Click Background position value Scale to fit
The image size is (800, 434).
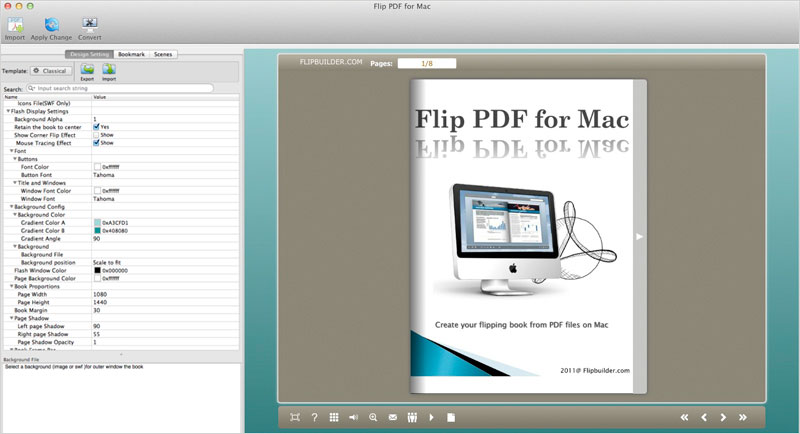[107, 262]
